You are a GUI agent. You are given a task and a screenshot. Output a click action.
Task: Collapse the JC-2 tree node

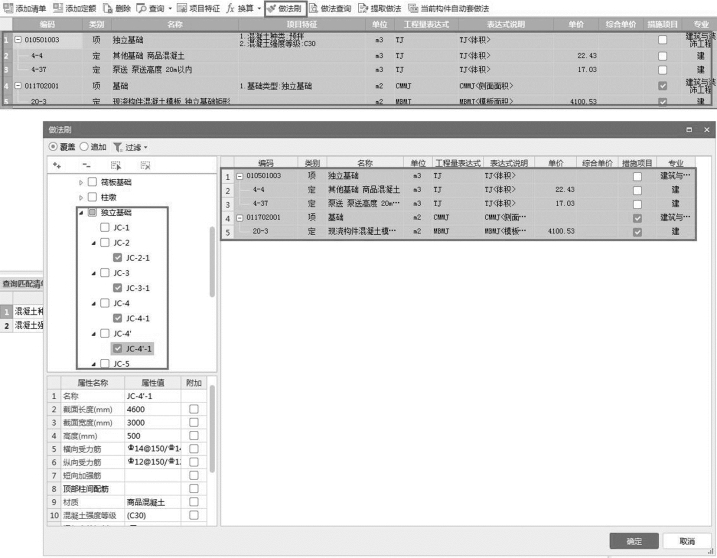94,243
